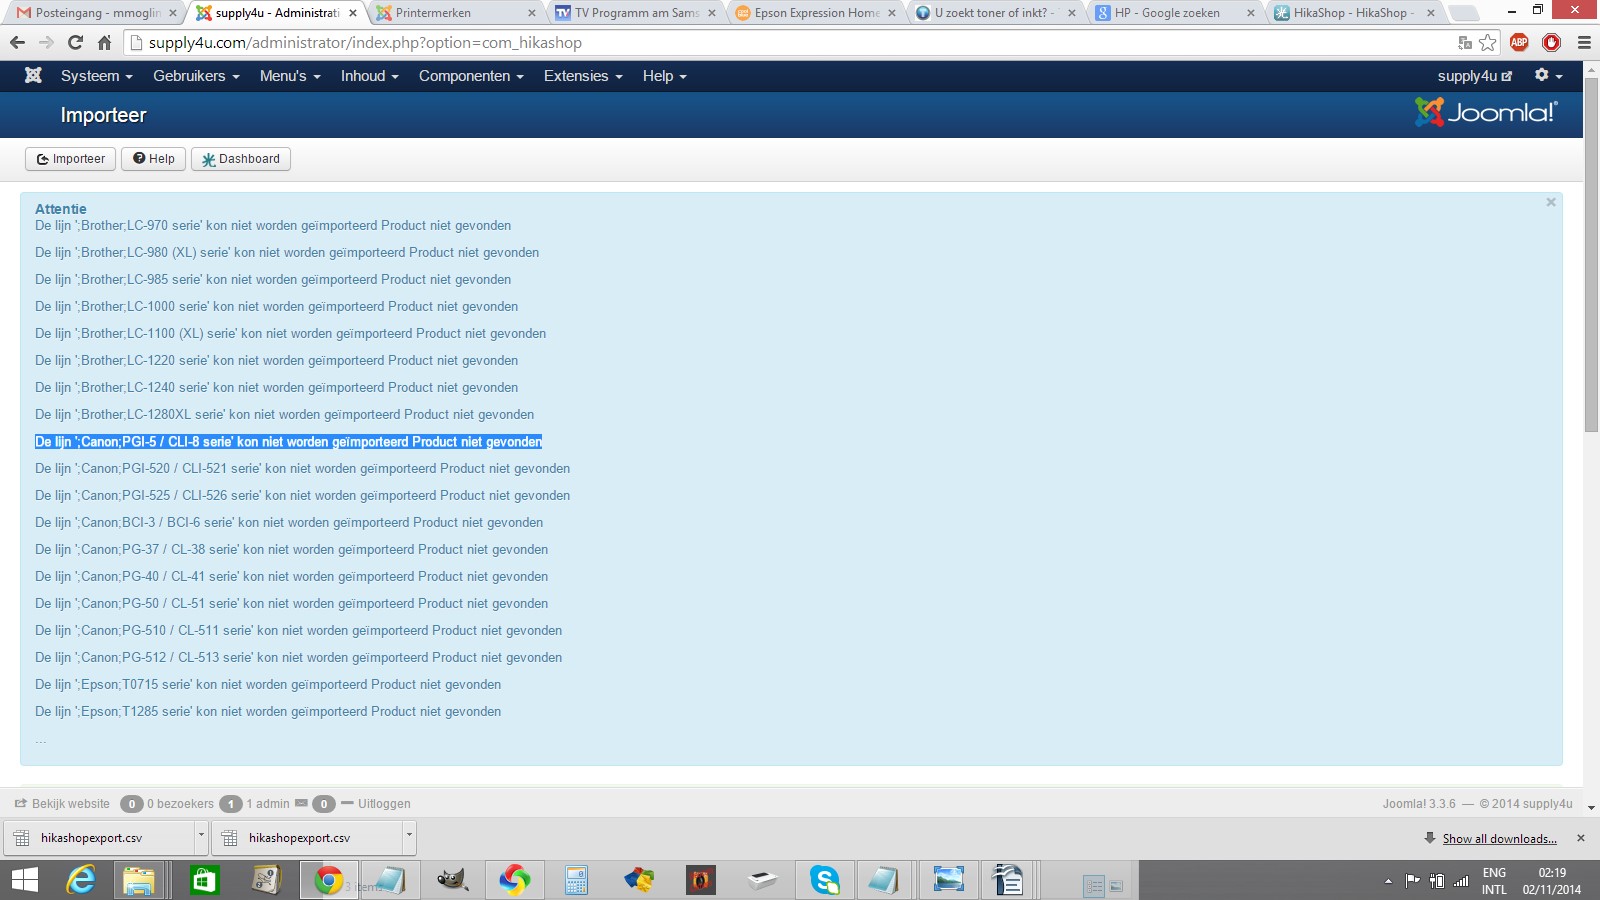Click the bezoekers counter badge
Viewport: 1600px width, 900px height.
point(131,804)
